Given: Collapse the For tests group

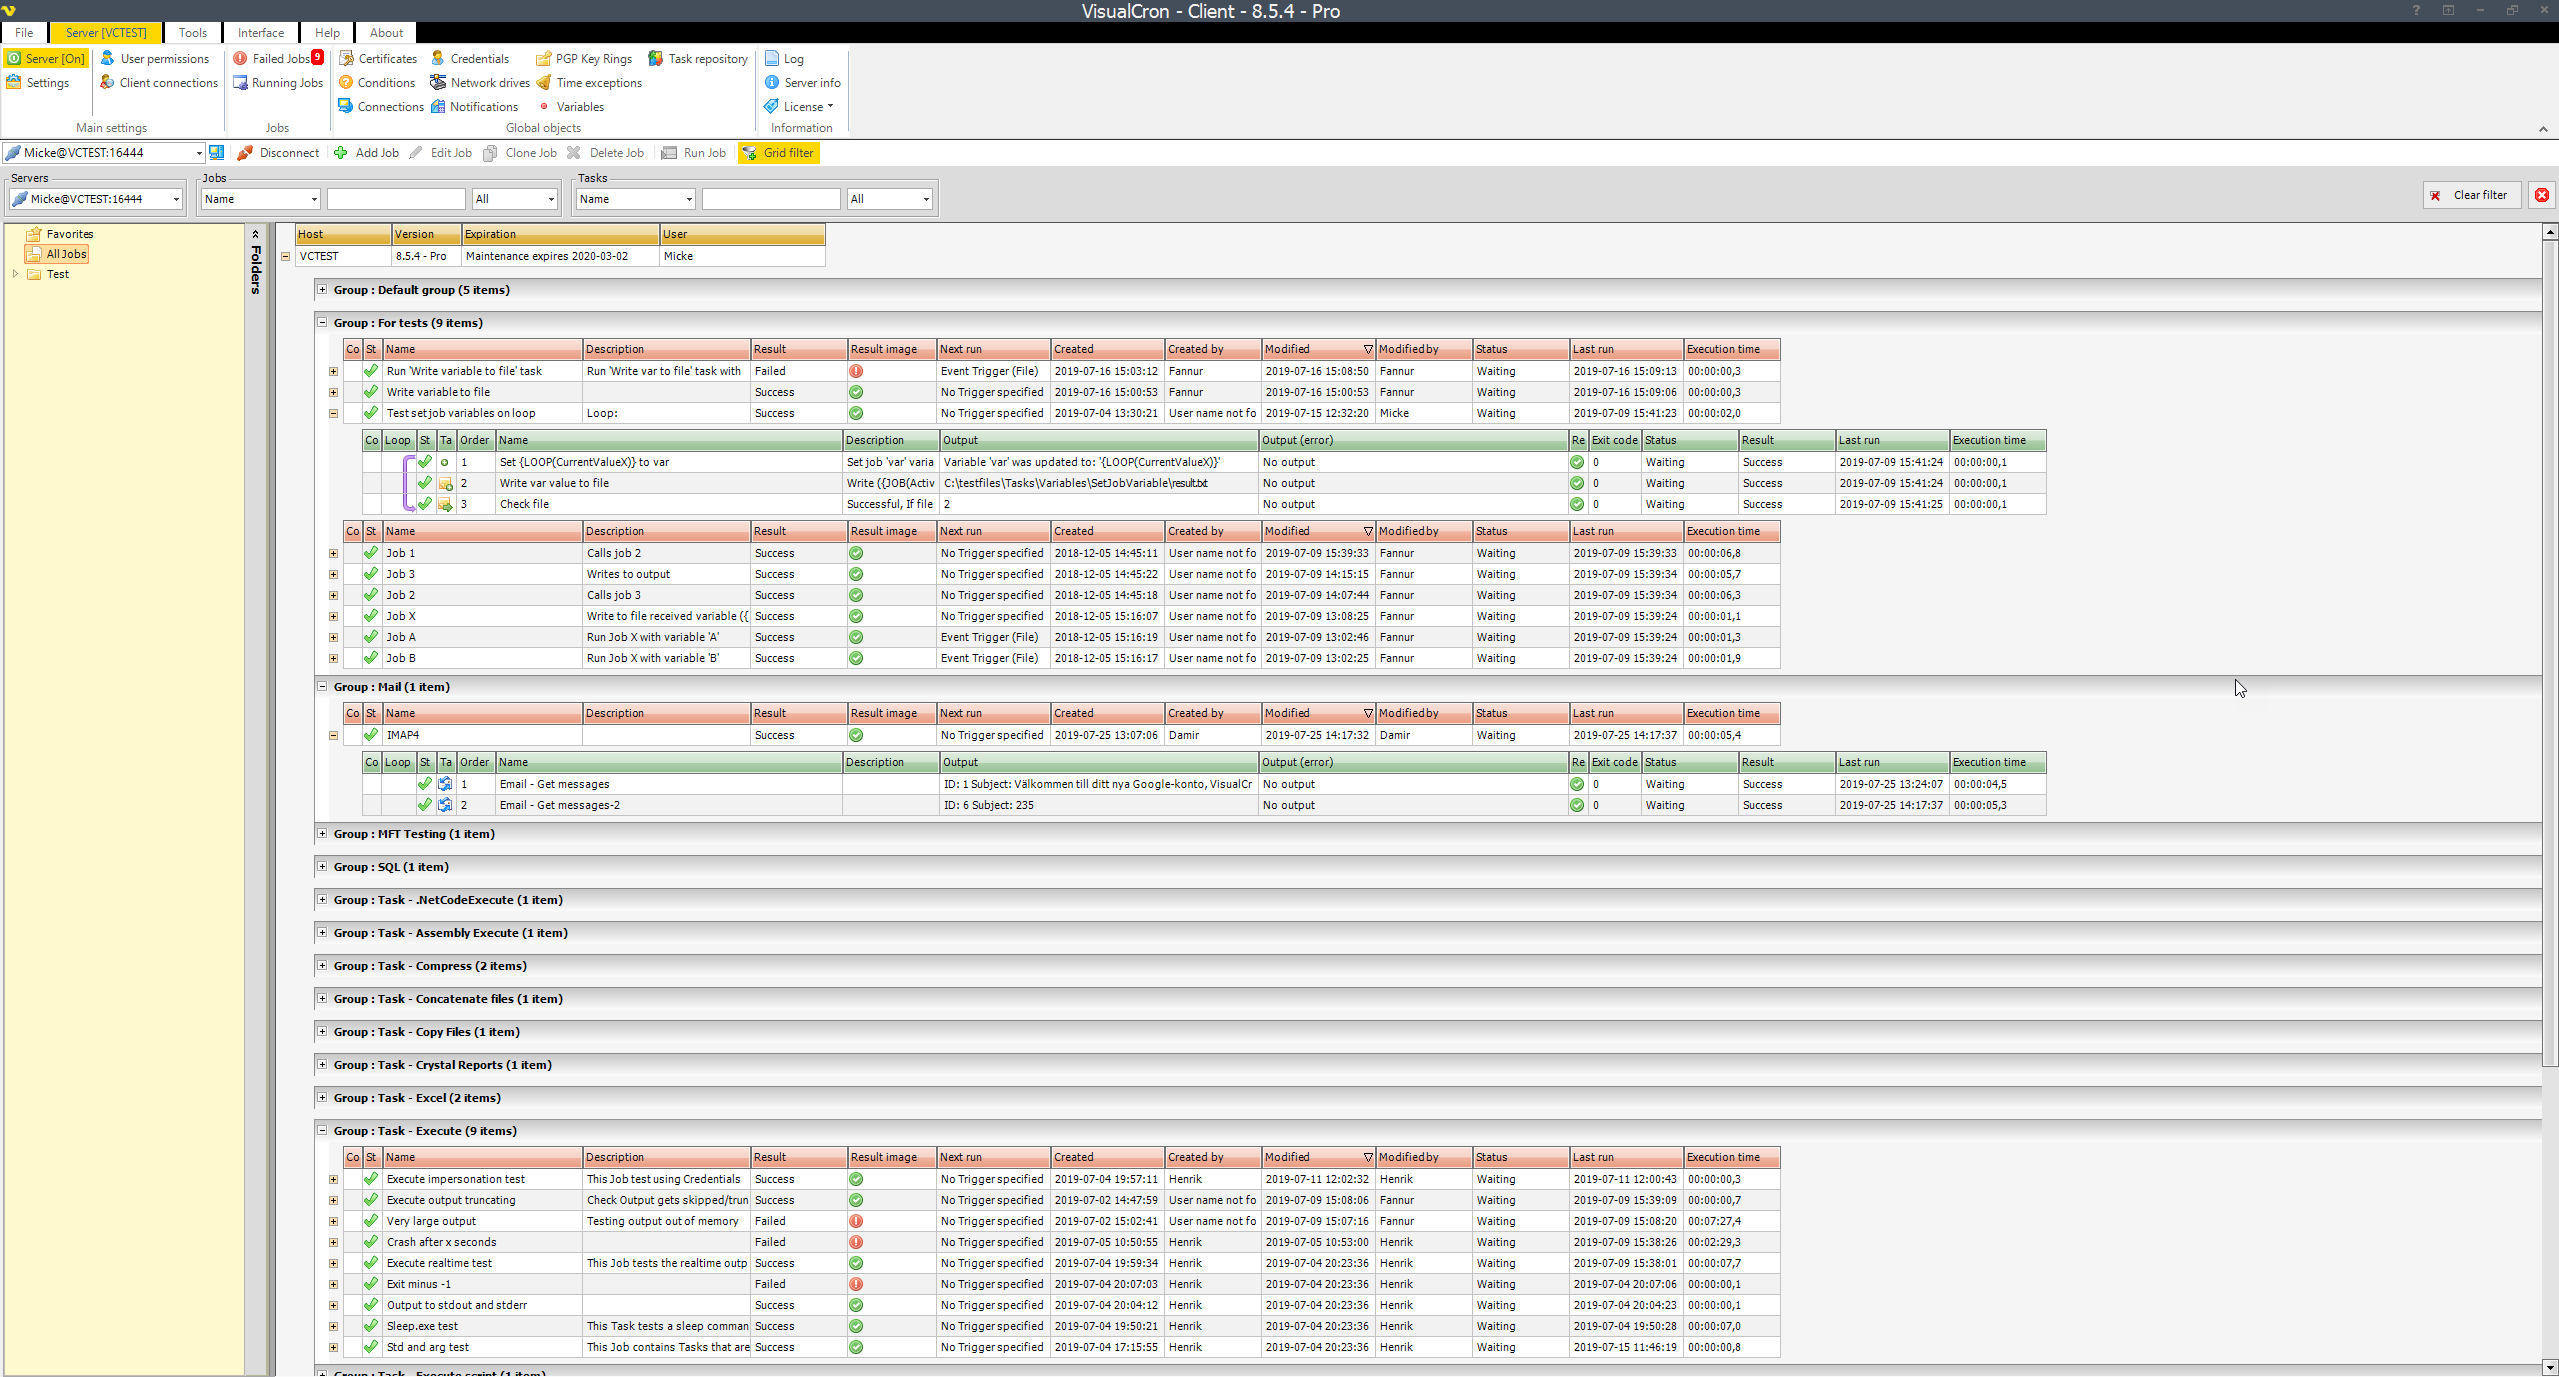Looking at the screenshot, I should tap(322, 323).
